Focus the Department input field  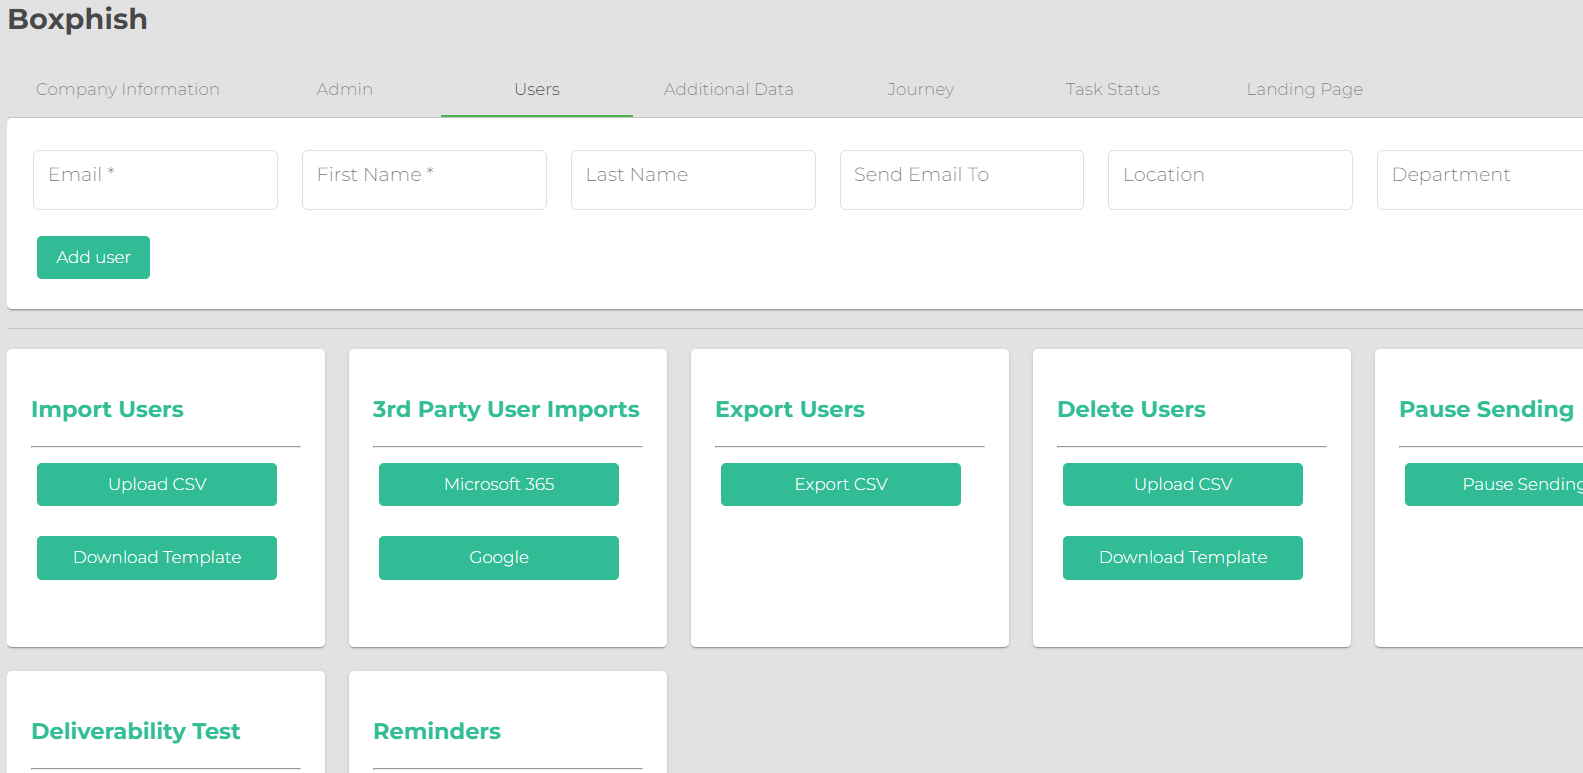pos(1480,180)
